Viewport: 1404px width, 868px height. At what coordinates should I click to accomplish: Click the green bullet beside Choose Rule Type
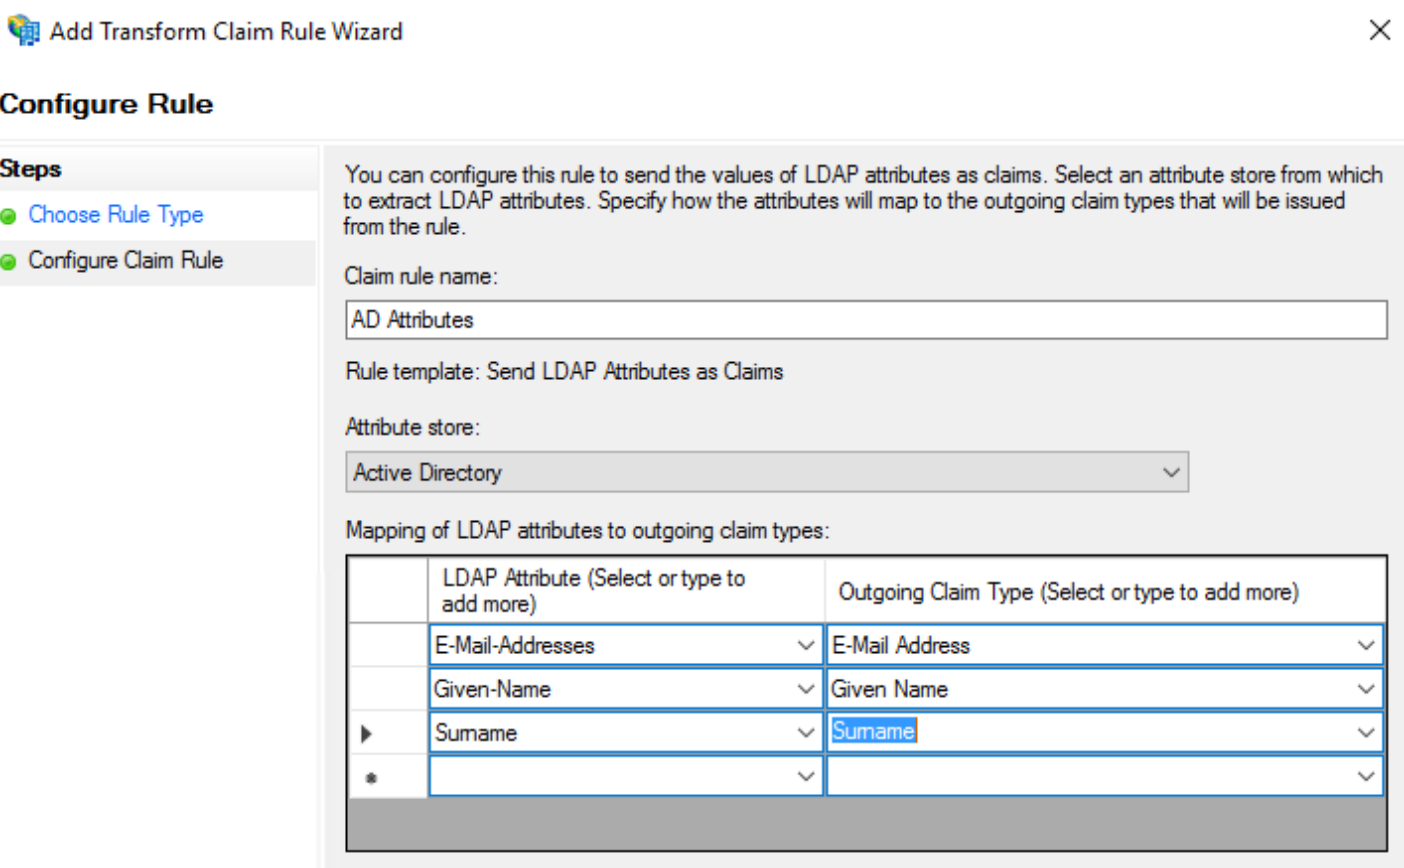[x=9, y=216]
